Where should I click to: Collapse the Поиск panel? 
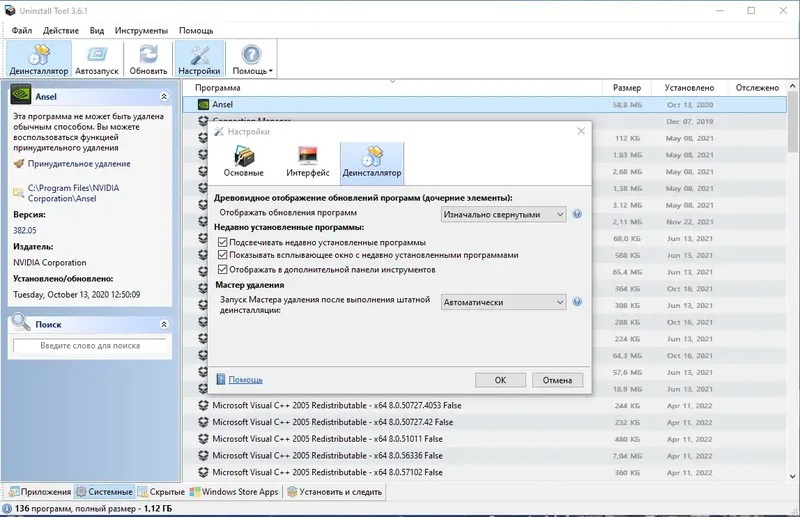click(x=164, y=324)
